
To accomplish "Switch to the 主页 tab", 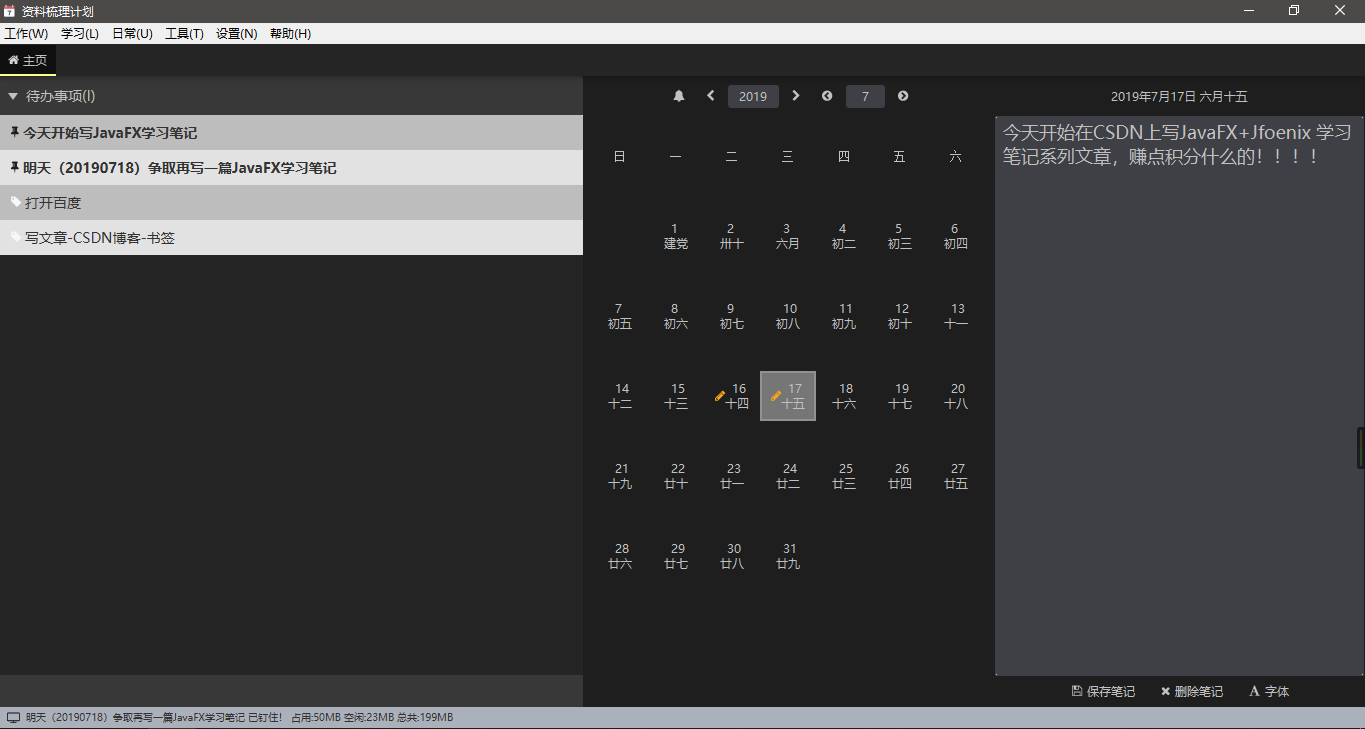I will click(x=28, y=60).
